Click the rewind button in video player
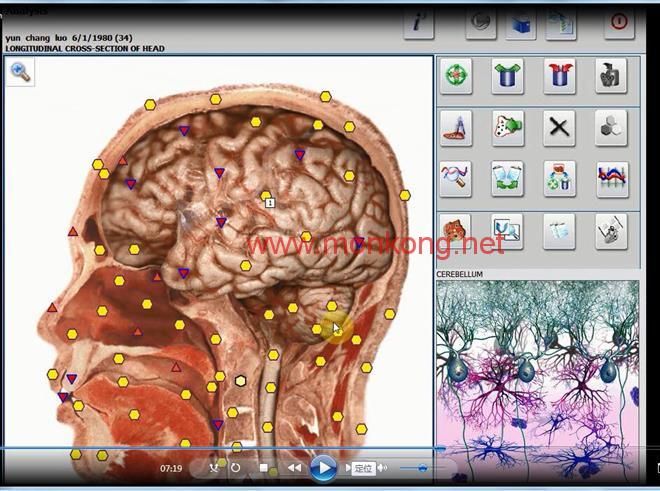Viewport: 660px width, 491px height. (x=294, y=468)
